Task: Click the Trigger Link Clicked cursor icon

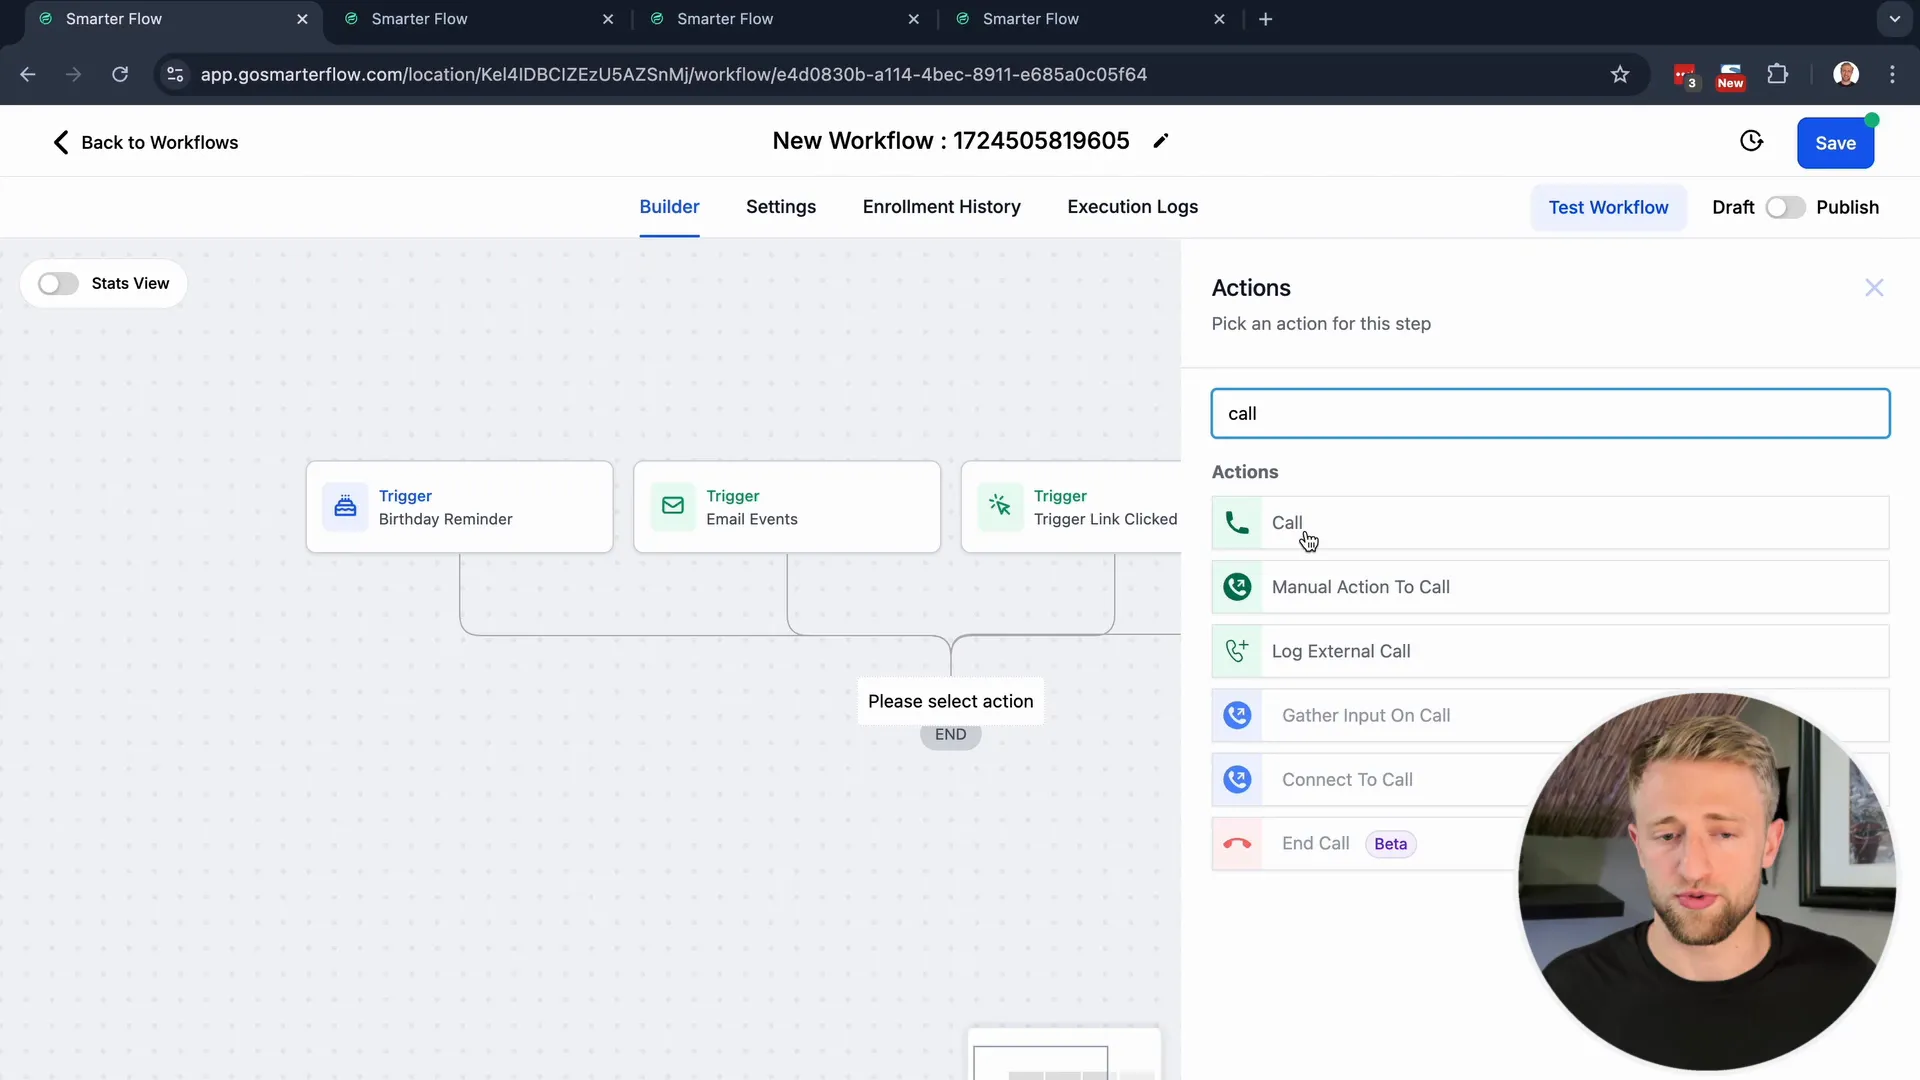Action: tap(1000, 506)
